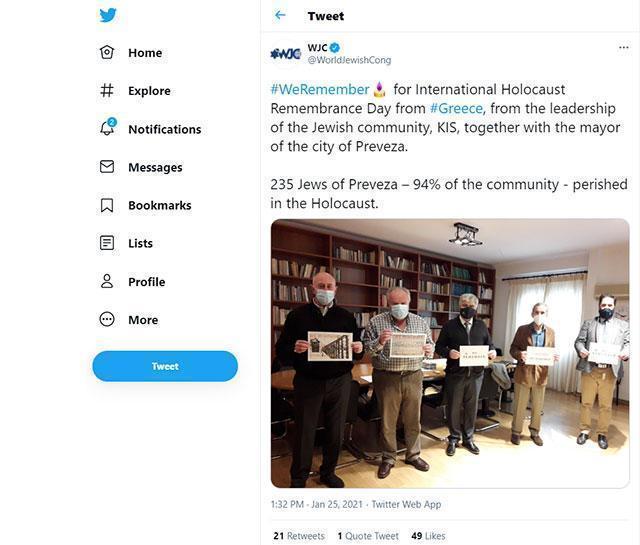
Task: Open the tweet options three-dot menu
Action: point(623,47)
